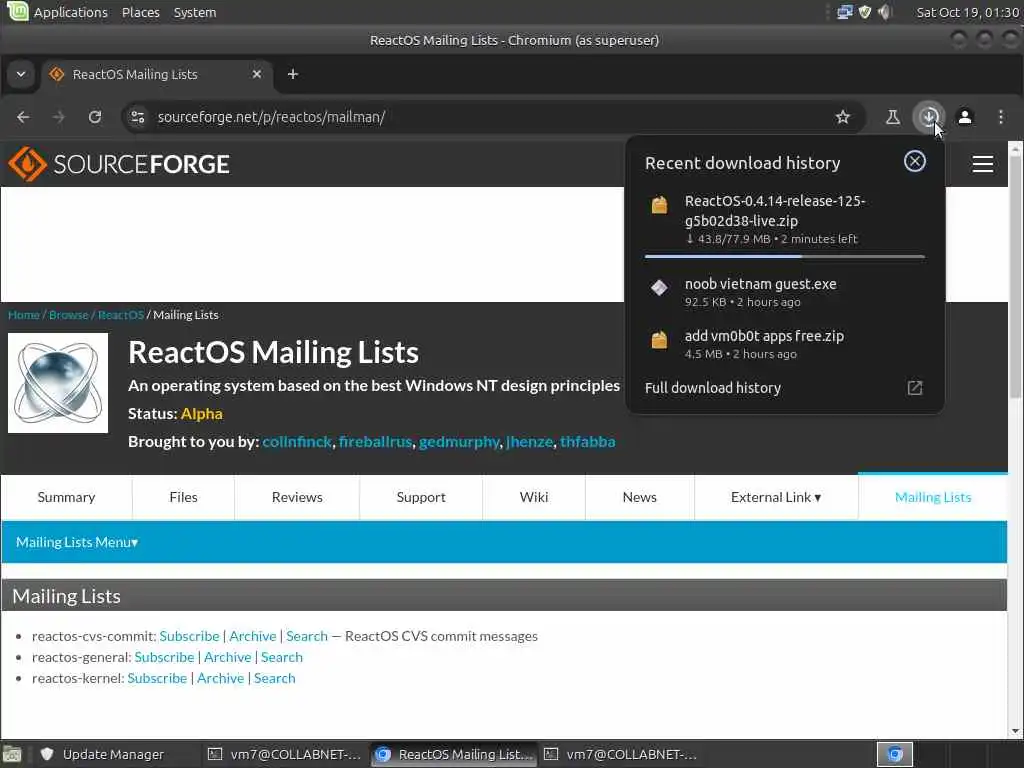The width and height of the screenshot is (1024, 768).
Task: Click the add vm0b0t apps free.zip icon
Action: click(x=660, y=340)
